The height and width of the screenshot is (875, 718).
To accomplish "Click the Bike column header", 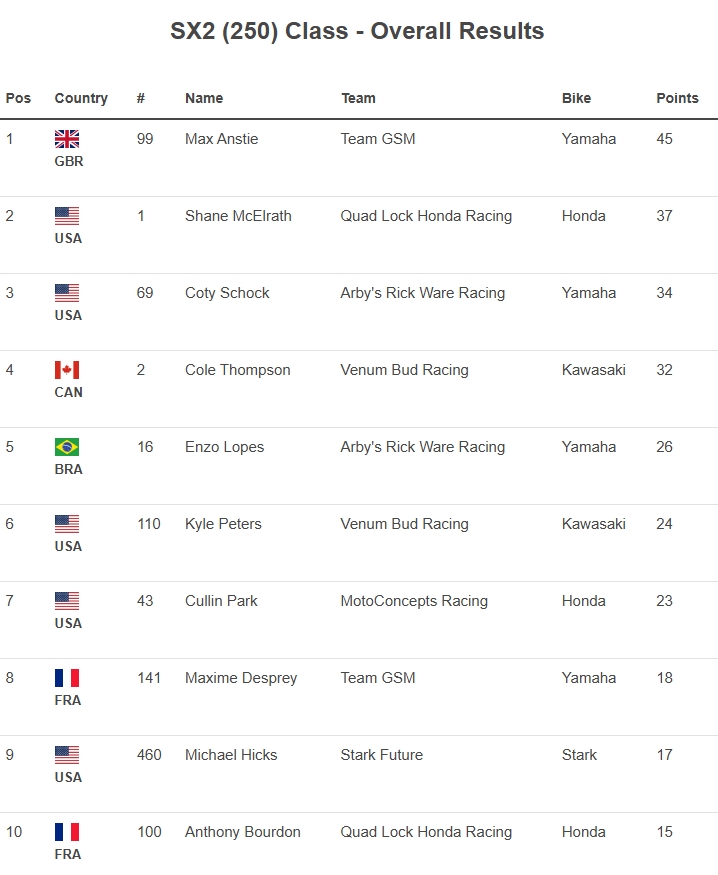I will pos(576,98).
